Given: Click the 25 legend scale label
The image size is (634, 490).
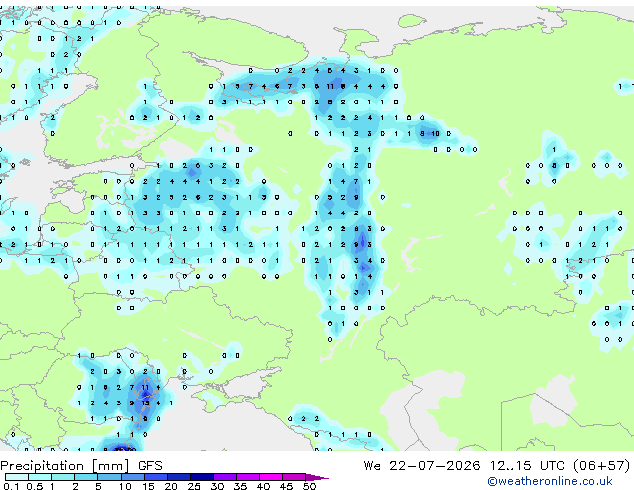Looking at the screenshot, I should click(194, 486).
